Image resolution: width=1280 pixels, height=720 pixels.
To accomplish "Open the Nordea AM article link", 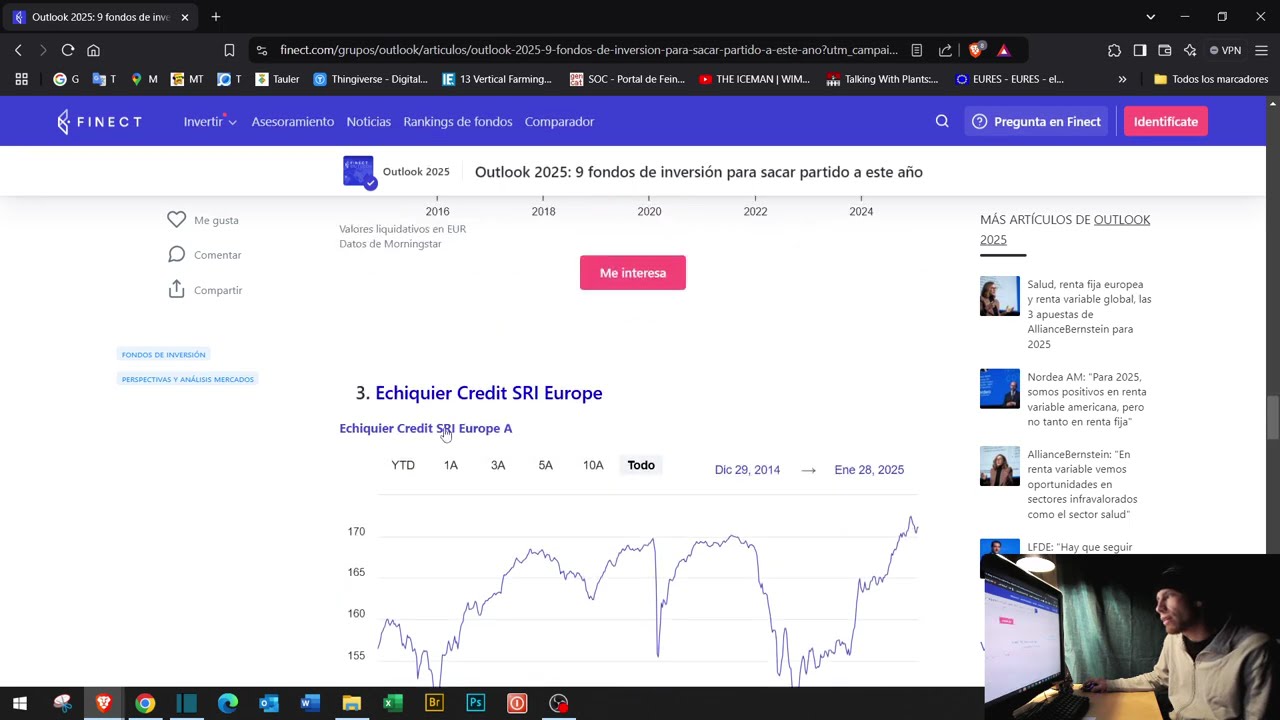I will (1089, 399).
